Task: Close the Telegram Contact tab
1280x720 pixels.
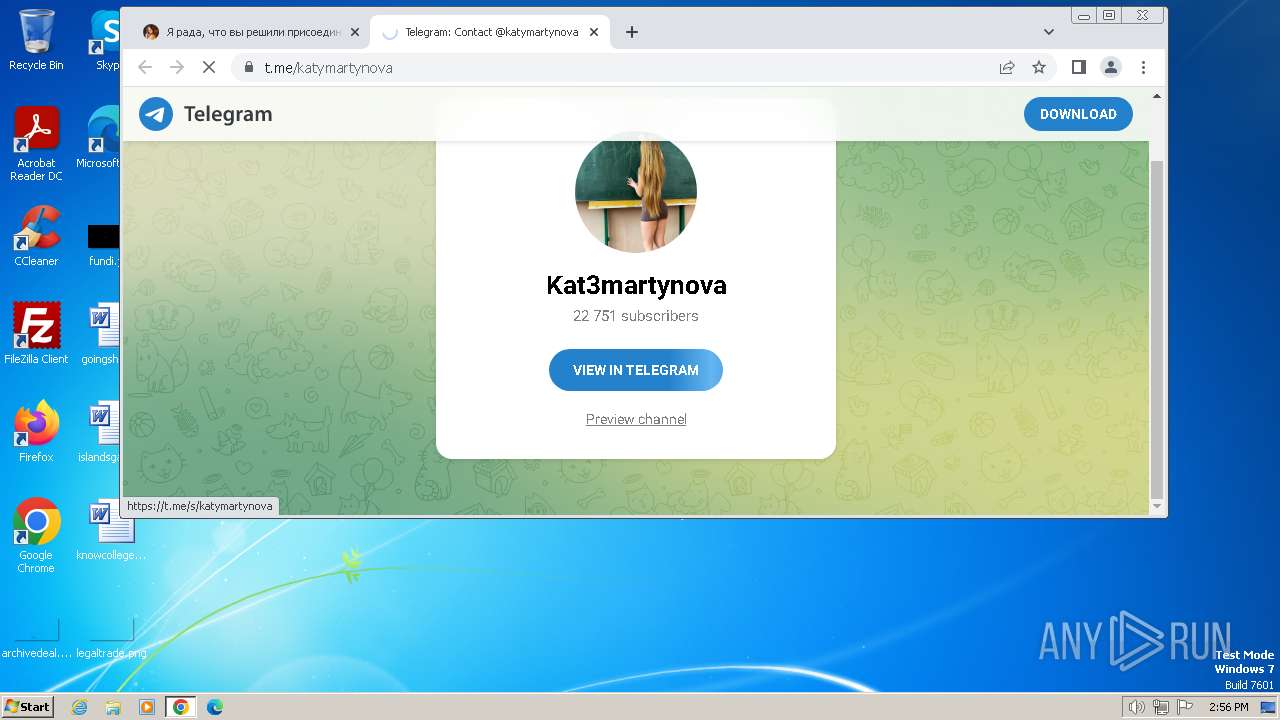Action: click(x=593, y=32)
